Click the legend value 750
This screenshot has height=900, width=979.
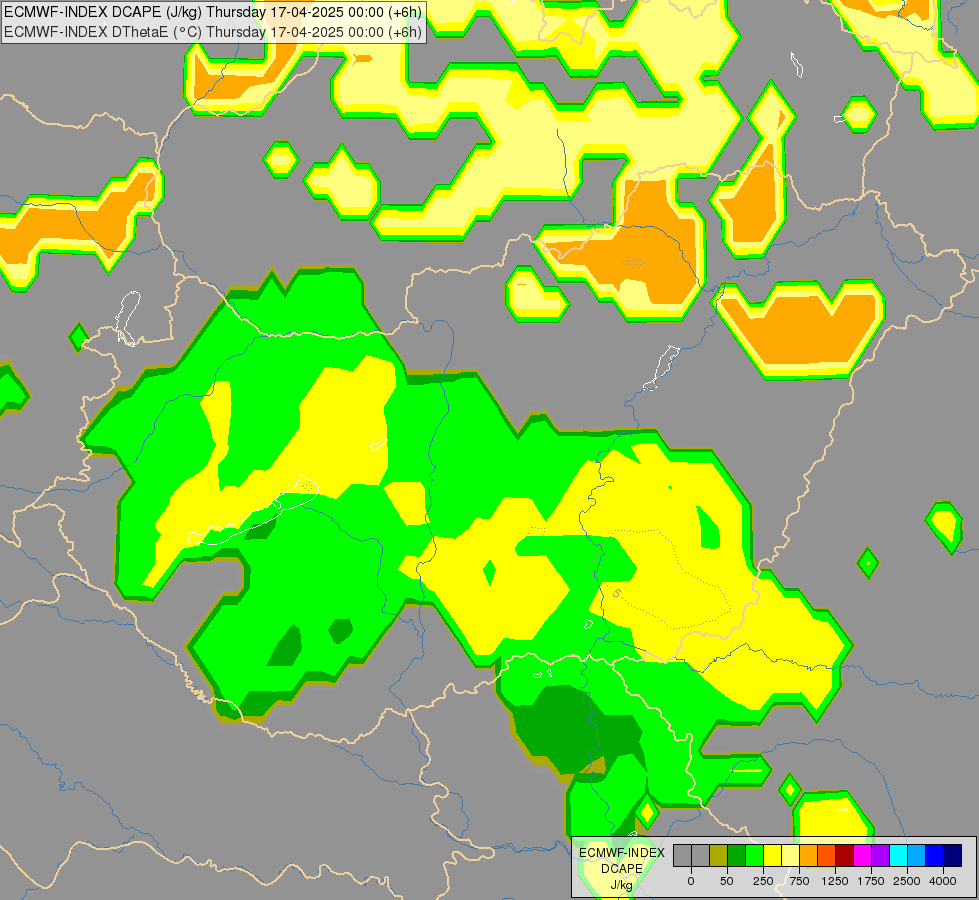[799, 881]
